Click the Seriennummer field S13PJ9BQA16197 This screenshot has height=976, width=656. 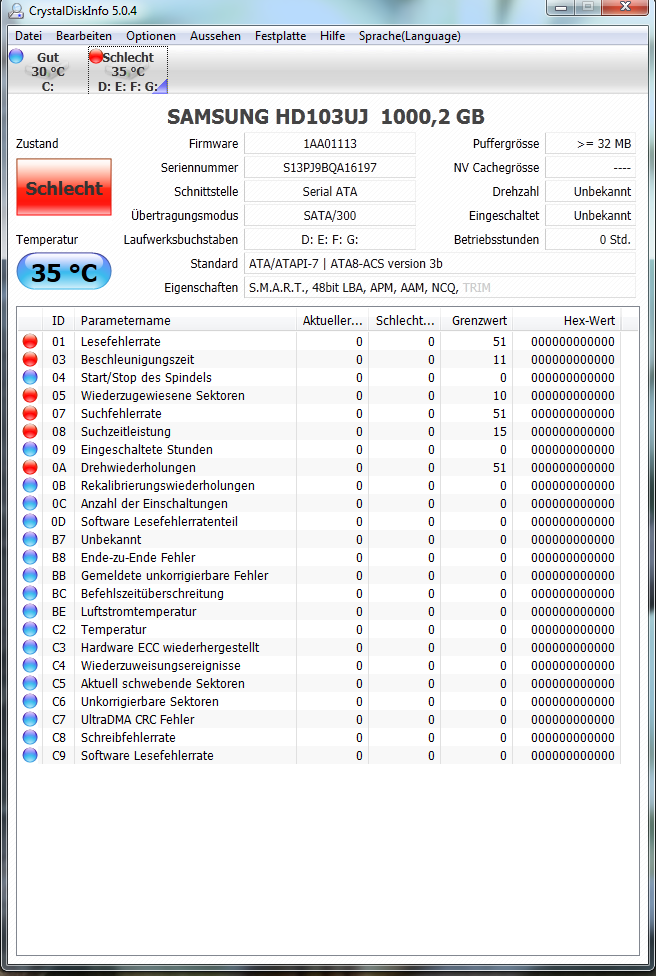click(x=330, y=167)
